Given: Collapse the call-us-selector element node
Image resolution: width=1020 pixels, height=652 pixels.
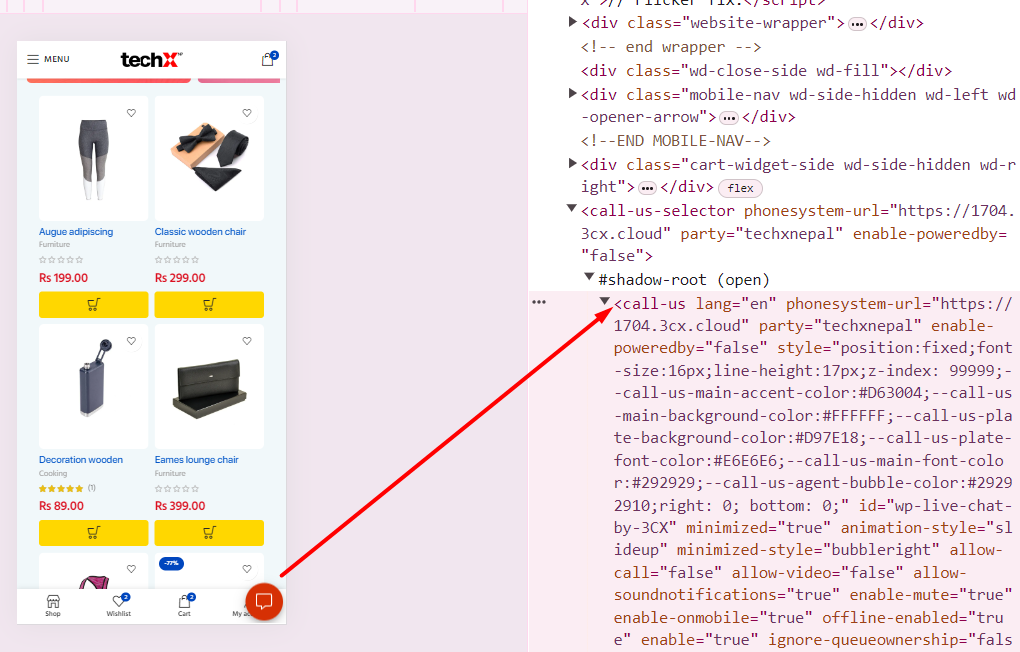Looking at the screenshot, I should [572, 209].
